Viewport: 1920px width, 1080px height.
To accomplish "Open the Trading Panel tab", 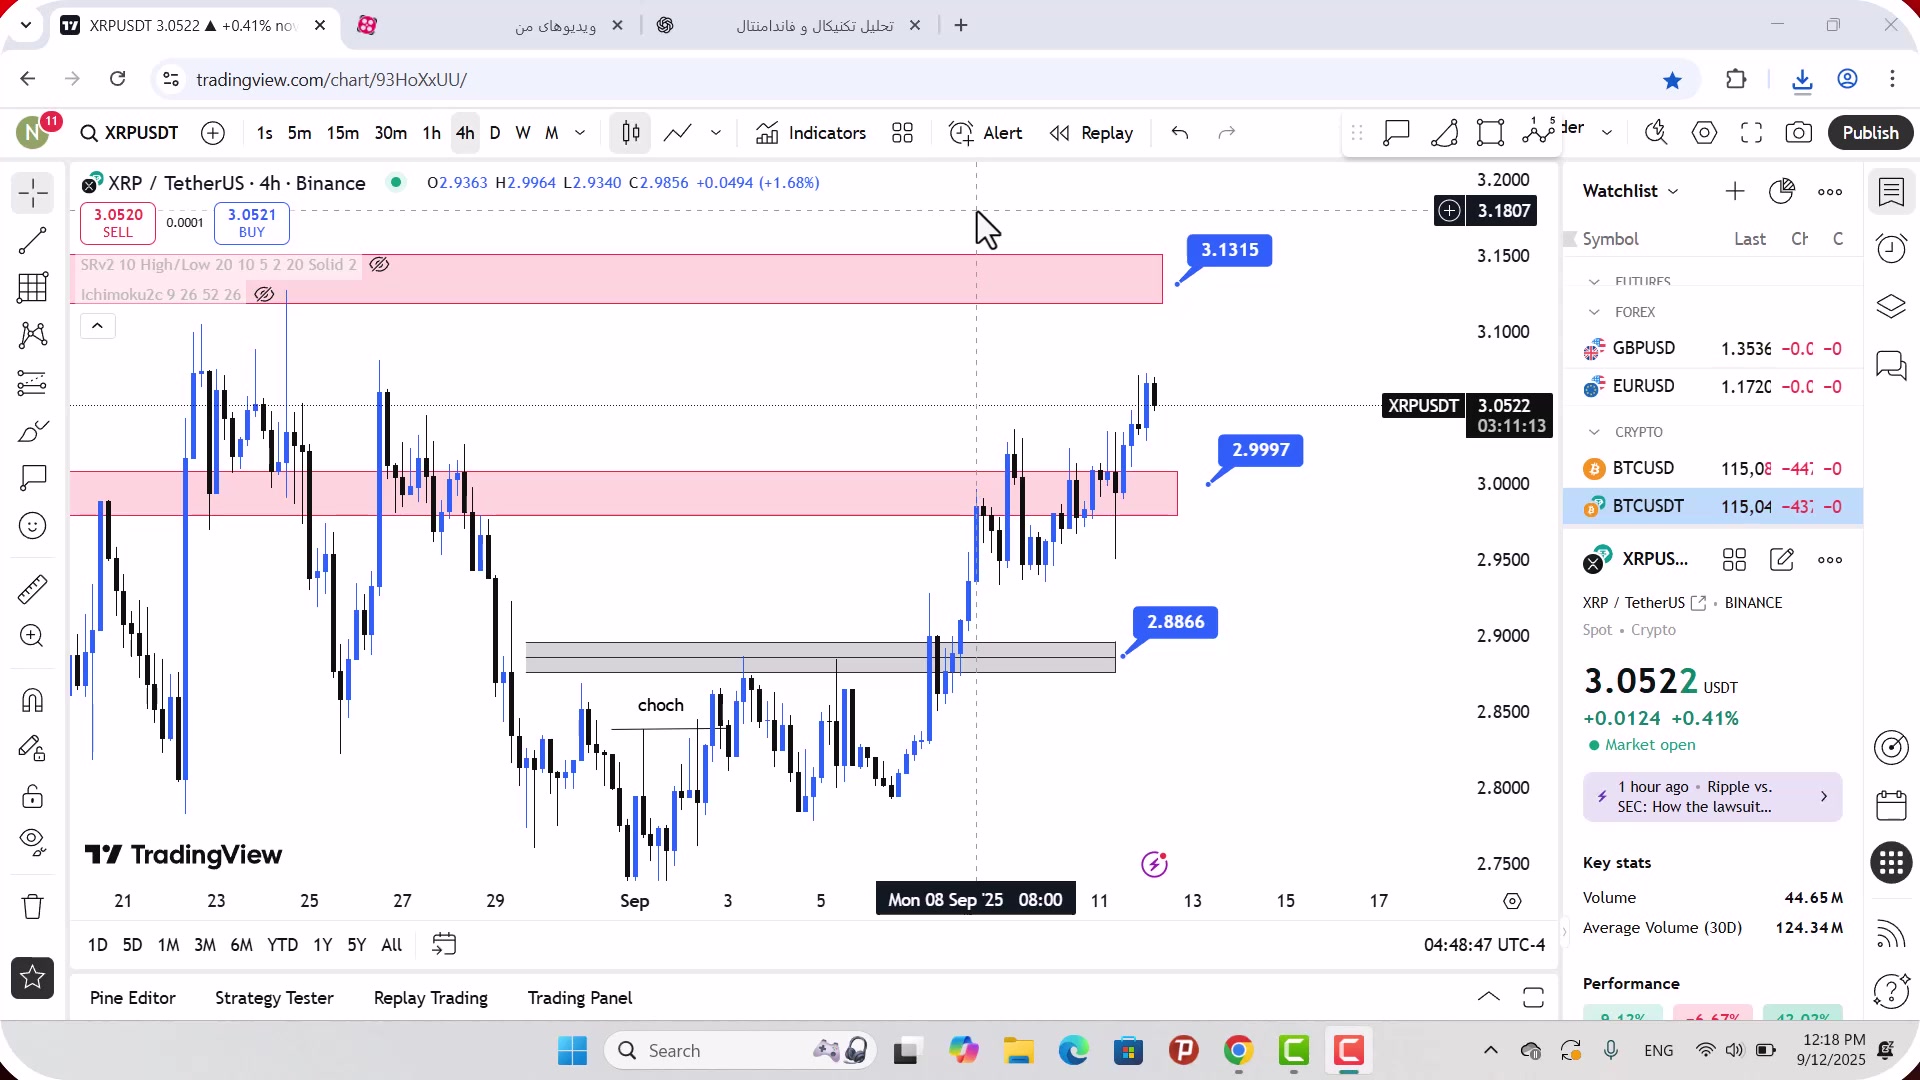I will (580, 998).
